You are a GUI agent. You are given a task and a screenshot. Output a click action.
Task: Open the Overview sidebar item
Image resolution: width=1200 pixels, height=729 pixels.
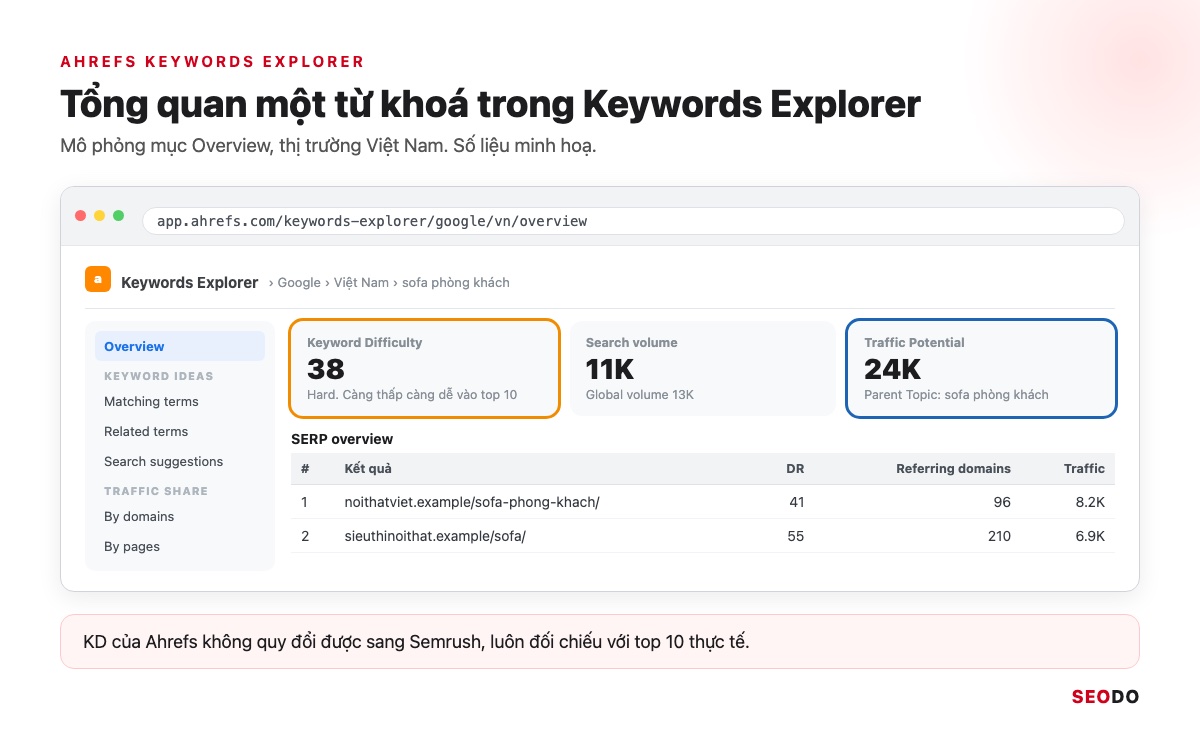pos(180,346)
